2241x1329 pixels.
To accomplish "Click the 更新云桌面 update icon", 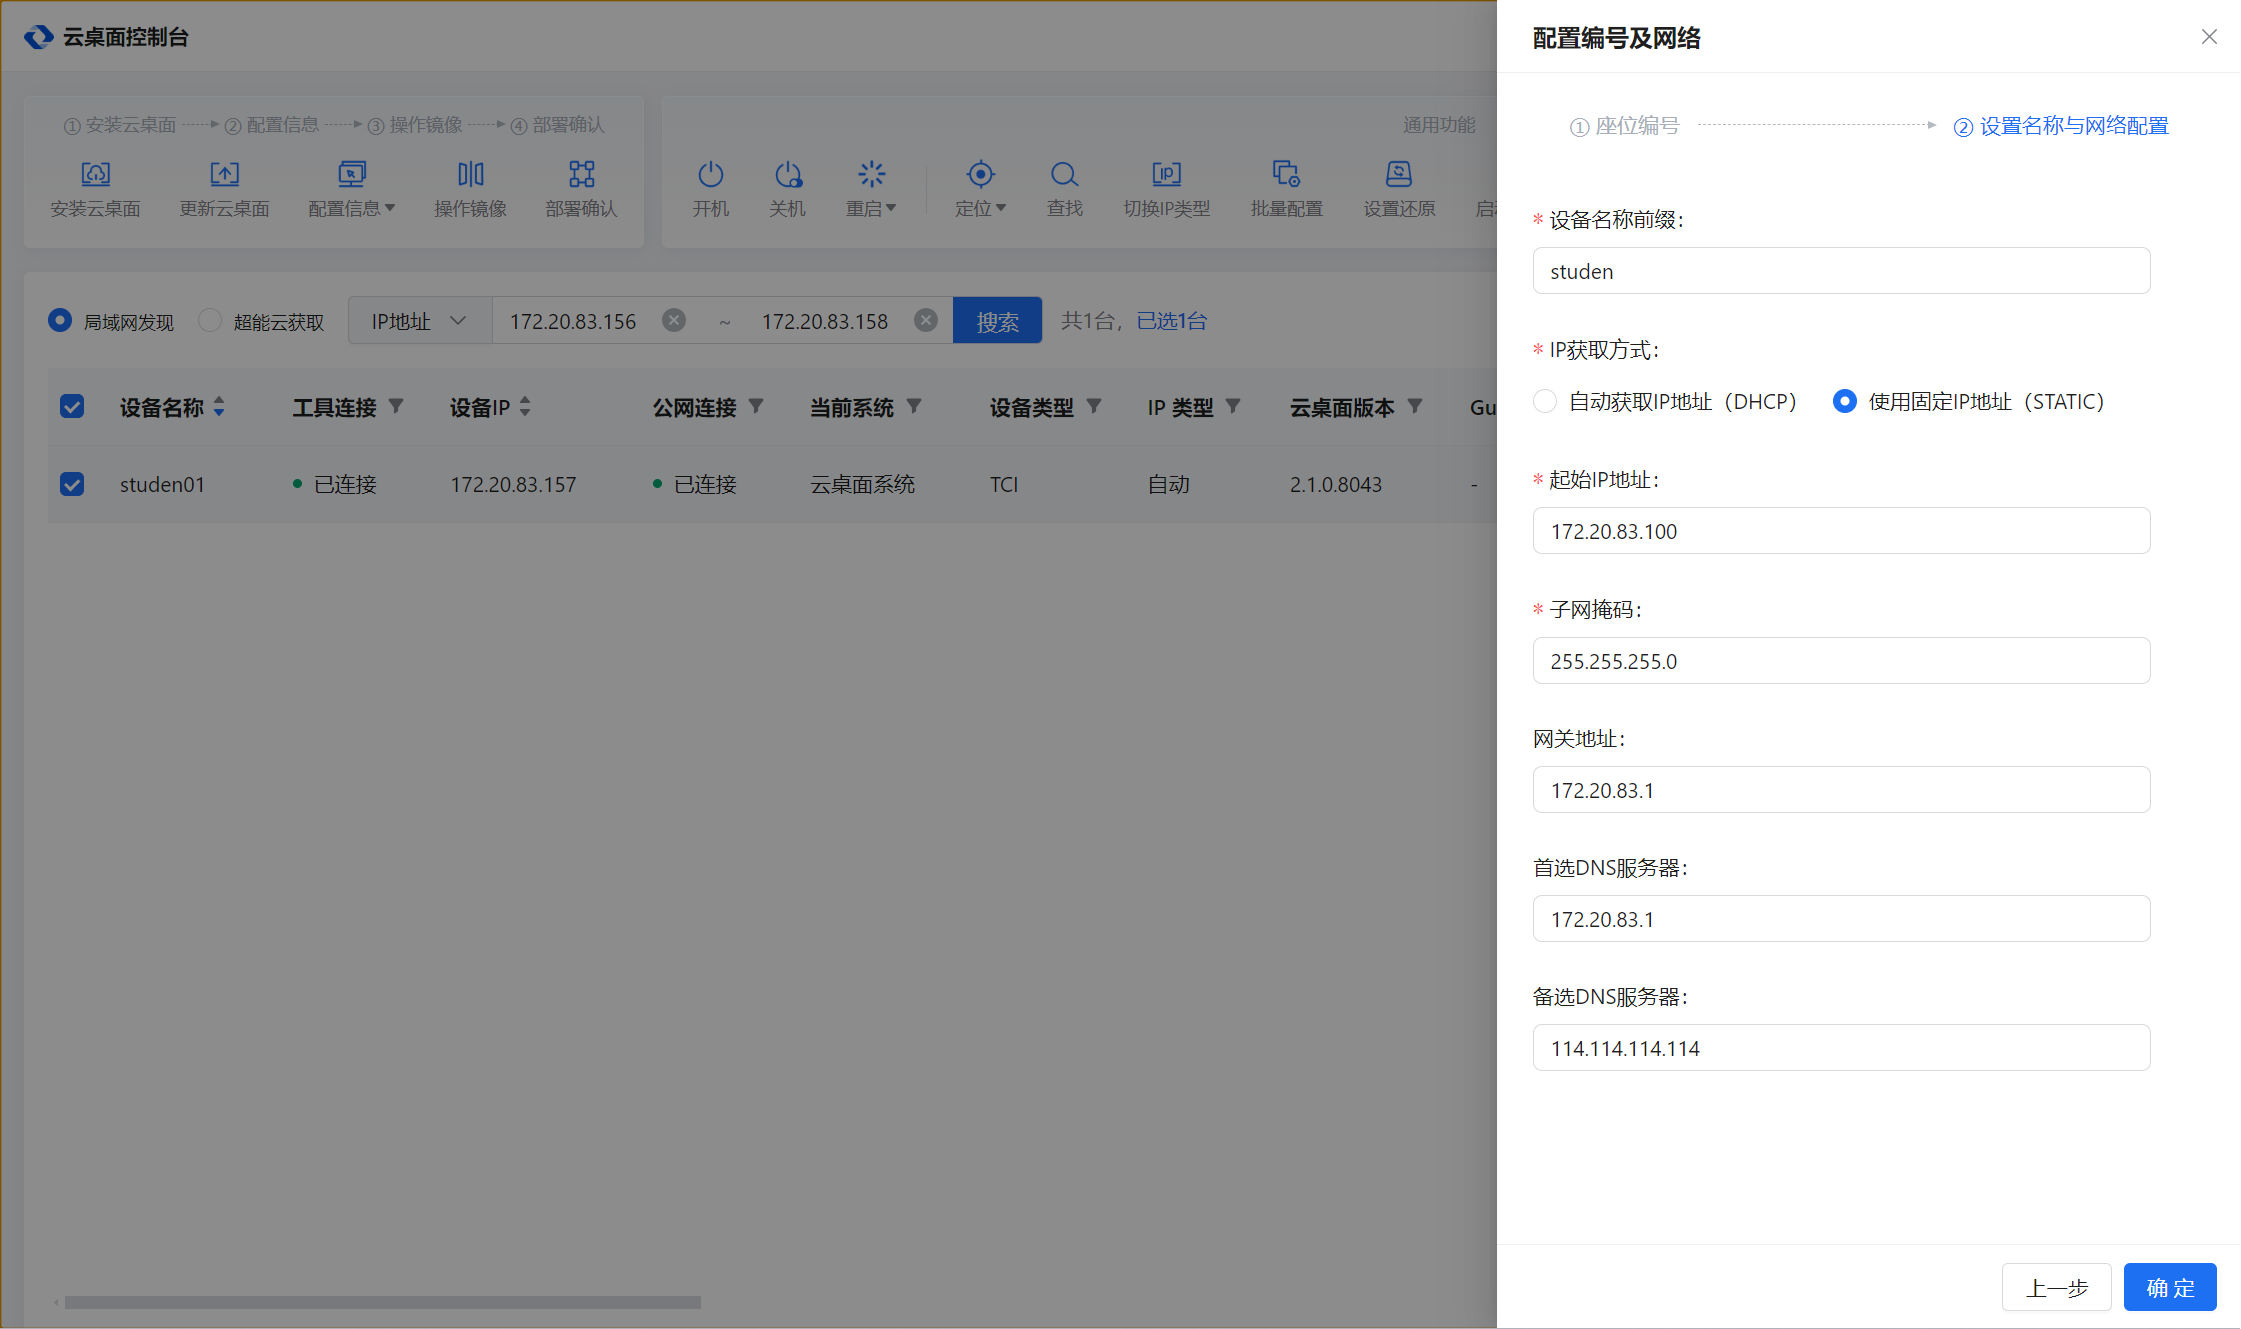I will [224, 175].
